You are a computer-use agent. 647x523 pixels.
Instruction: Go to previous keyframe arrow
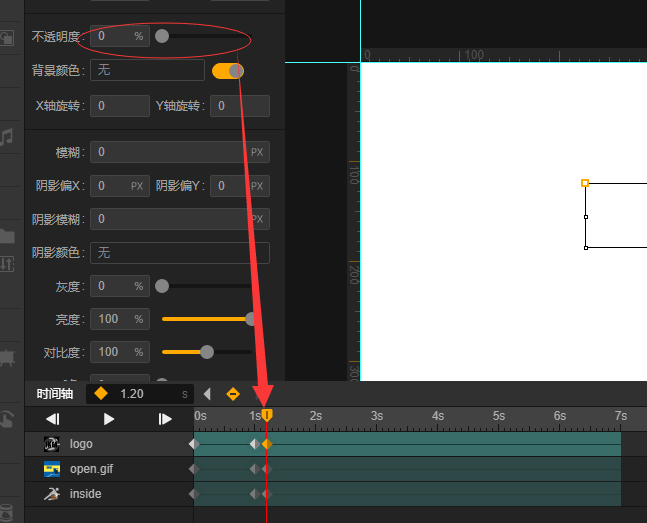208,394
